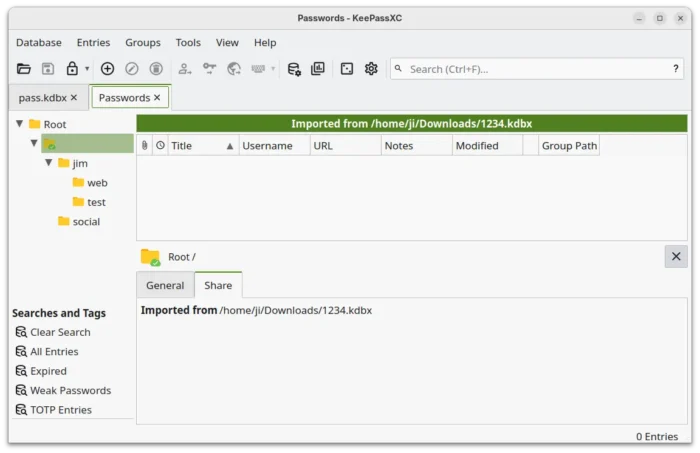Show Weak Passwords search
This screenshot has height=453, width=700.
coord(63,391)
